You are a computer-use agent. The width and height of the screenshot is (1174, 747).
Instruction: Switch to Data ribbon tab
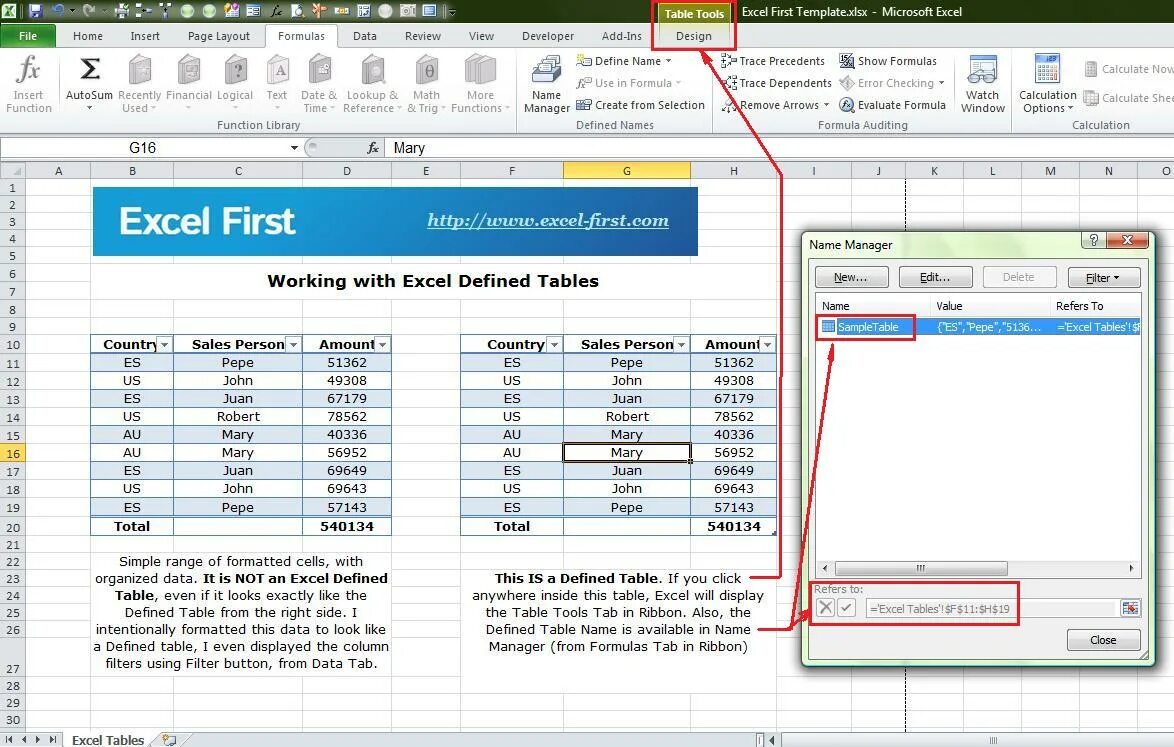click(365, 36)
